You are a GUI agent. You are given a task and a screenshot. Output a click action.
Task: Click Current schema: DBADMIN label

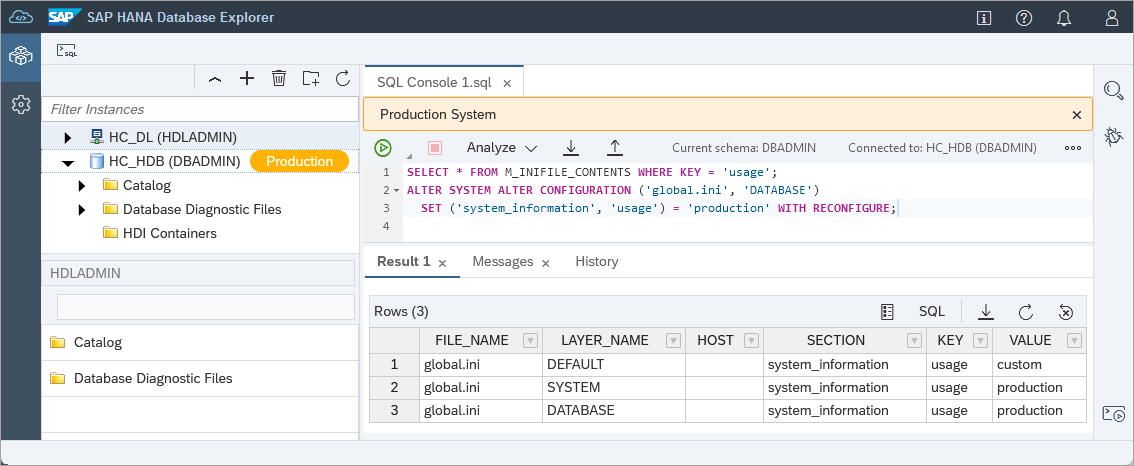coord(744,148)
